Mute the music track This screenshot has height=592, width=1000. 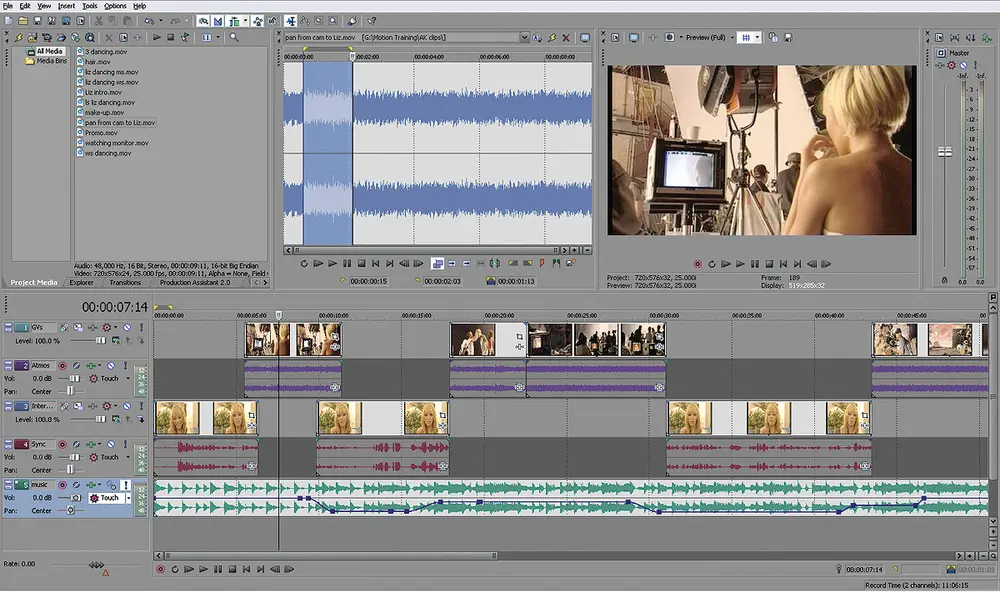pyautogui.click(x=109, y=484)
